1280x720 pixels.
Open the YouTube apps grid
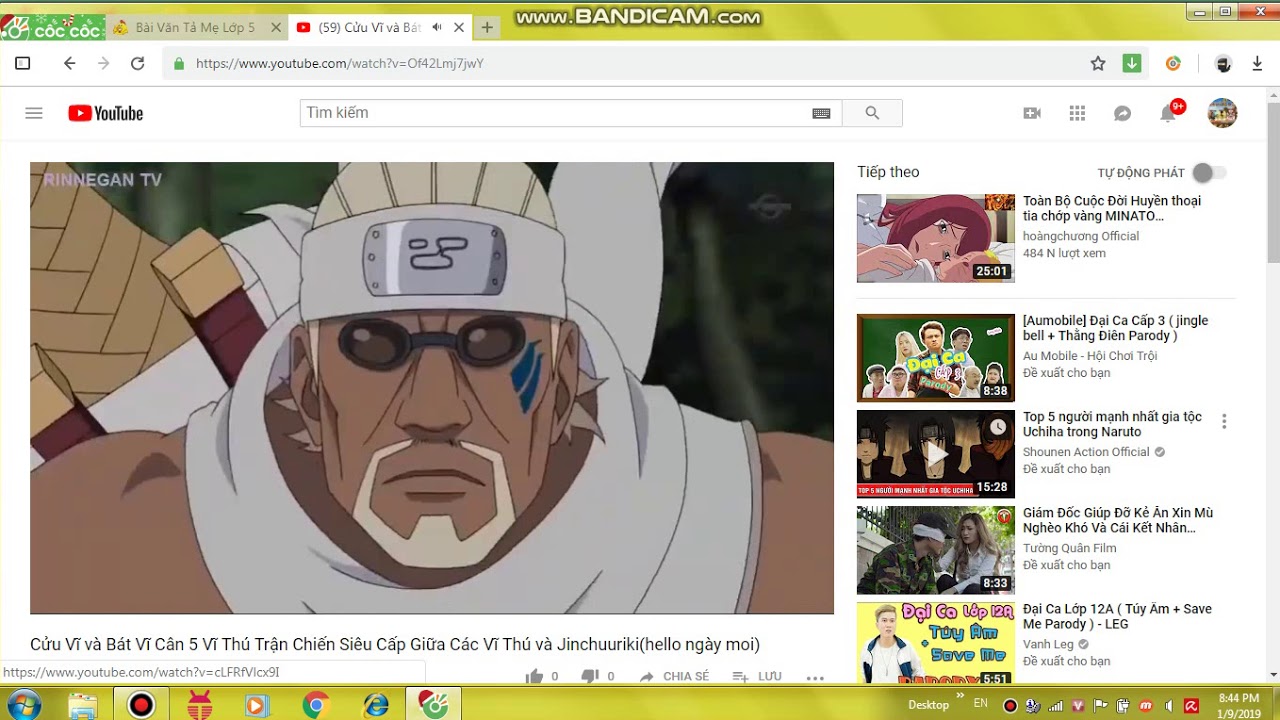pos(1077,113)
